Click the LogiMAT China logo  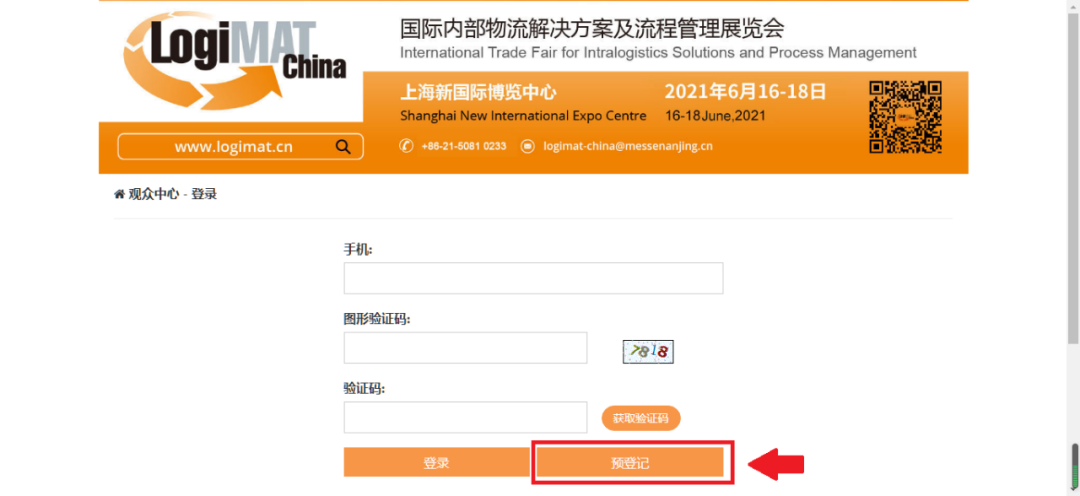234,62
